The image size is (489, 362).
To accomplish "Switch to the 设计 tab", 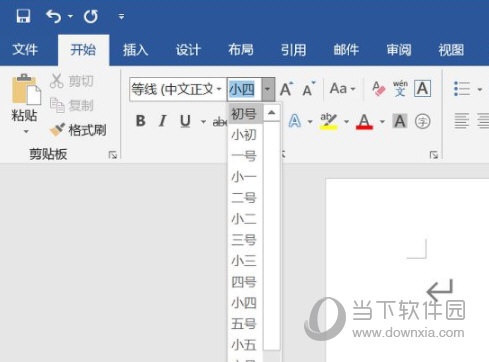I will coord(188,50).
